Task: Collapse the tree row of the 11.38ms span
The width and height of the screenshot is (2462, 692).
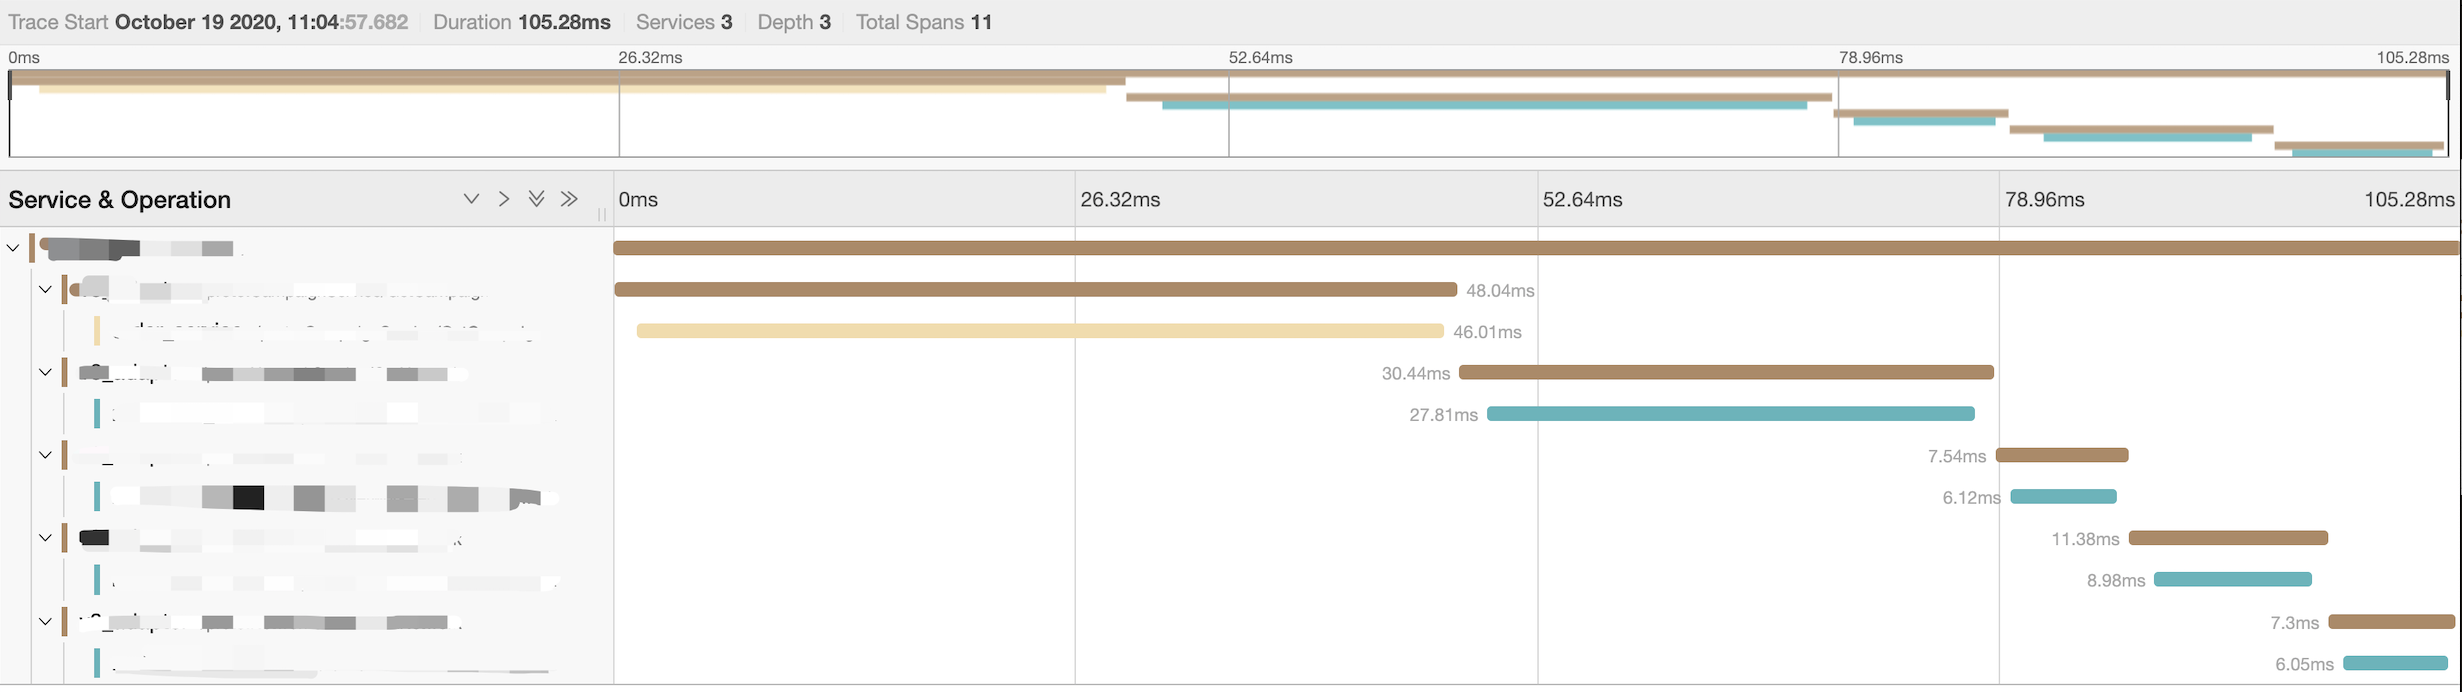Action: pyautogui.click(x=45, y=538)
